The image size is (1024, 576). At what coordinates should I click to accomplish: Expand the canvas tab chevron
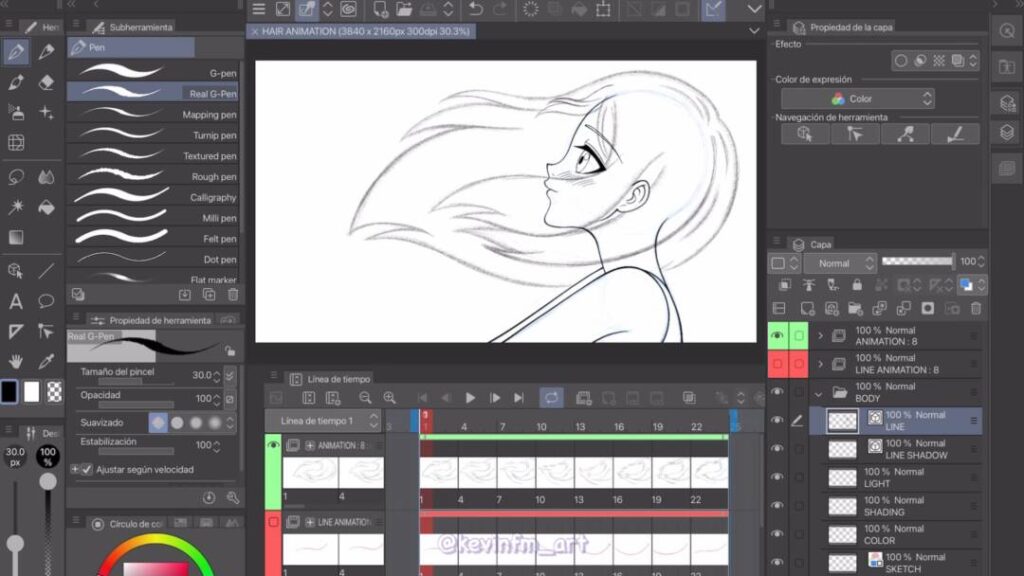click(x=754, y=31)
